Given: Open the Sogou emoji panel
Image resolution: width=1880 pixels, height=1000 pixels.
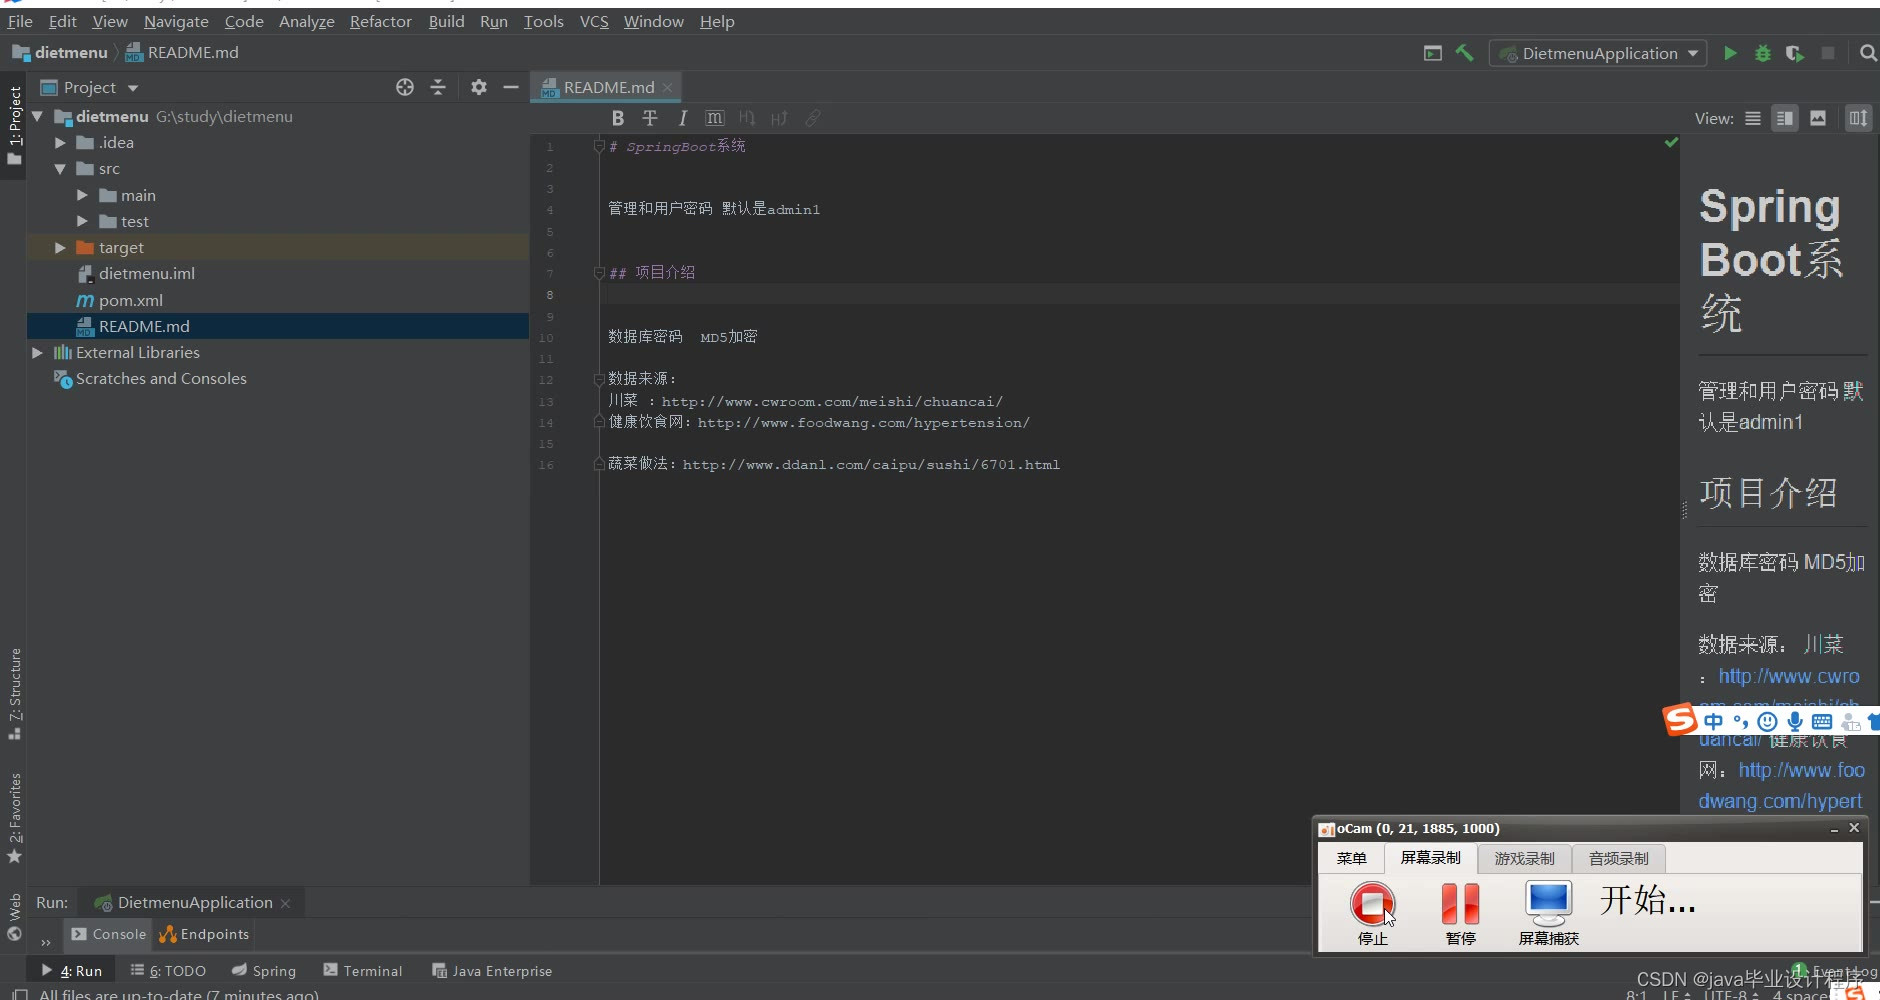Looking at the screenshot, I should [x=1768, y=721].
